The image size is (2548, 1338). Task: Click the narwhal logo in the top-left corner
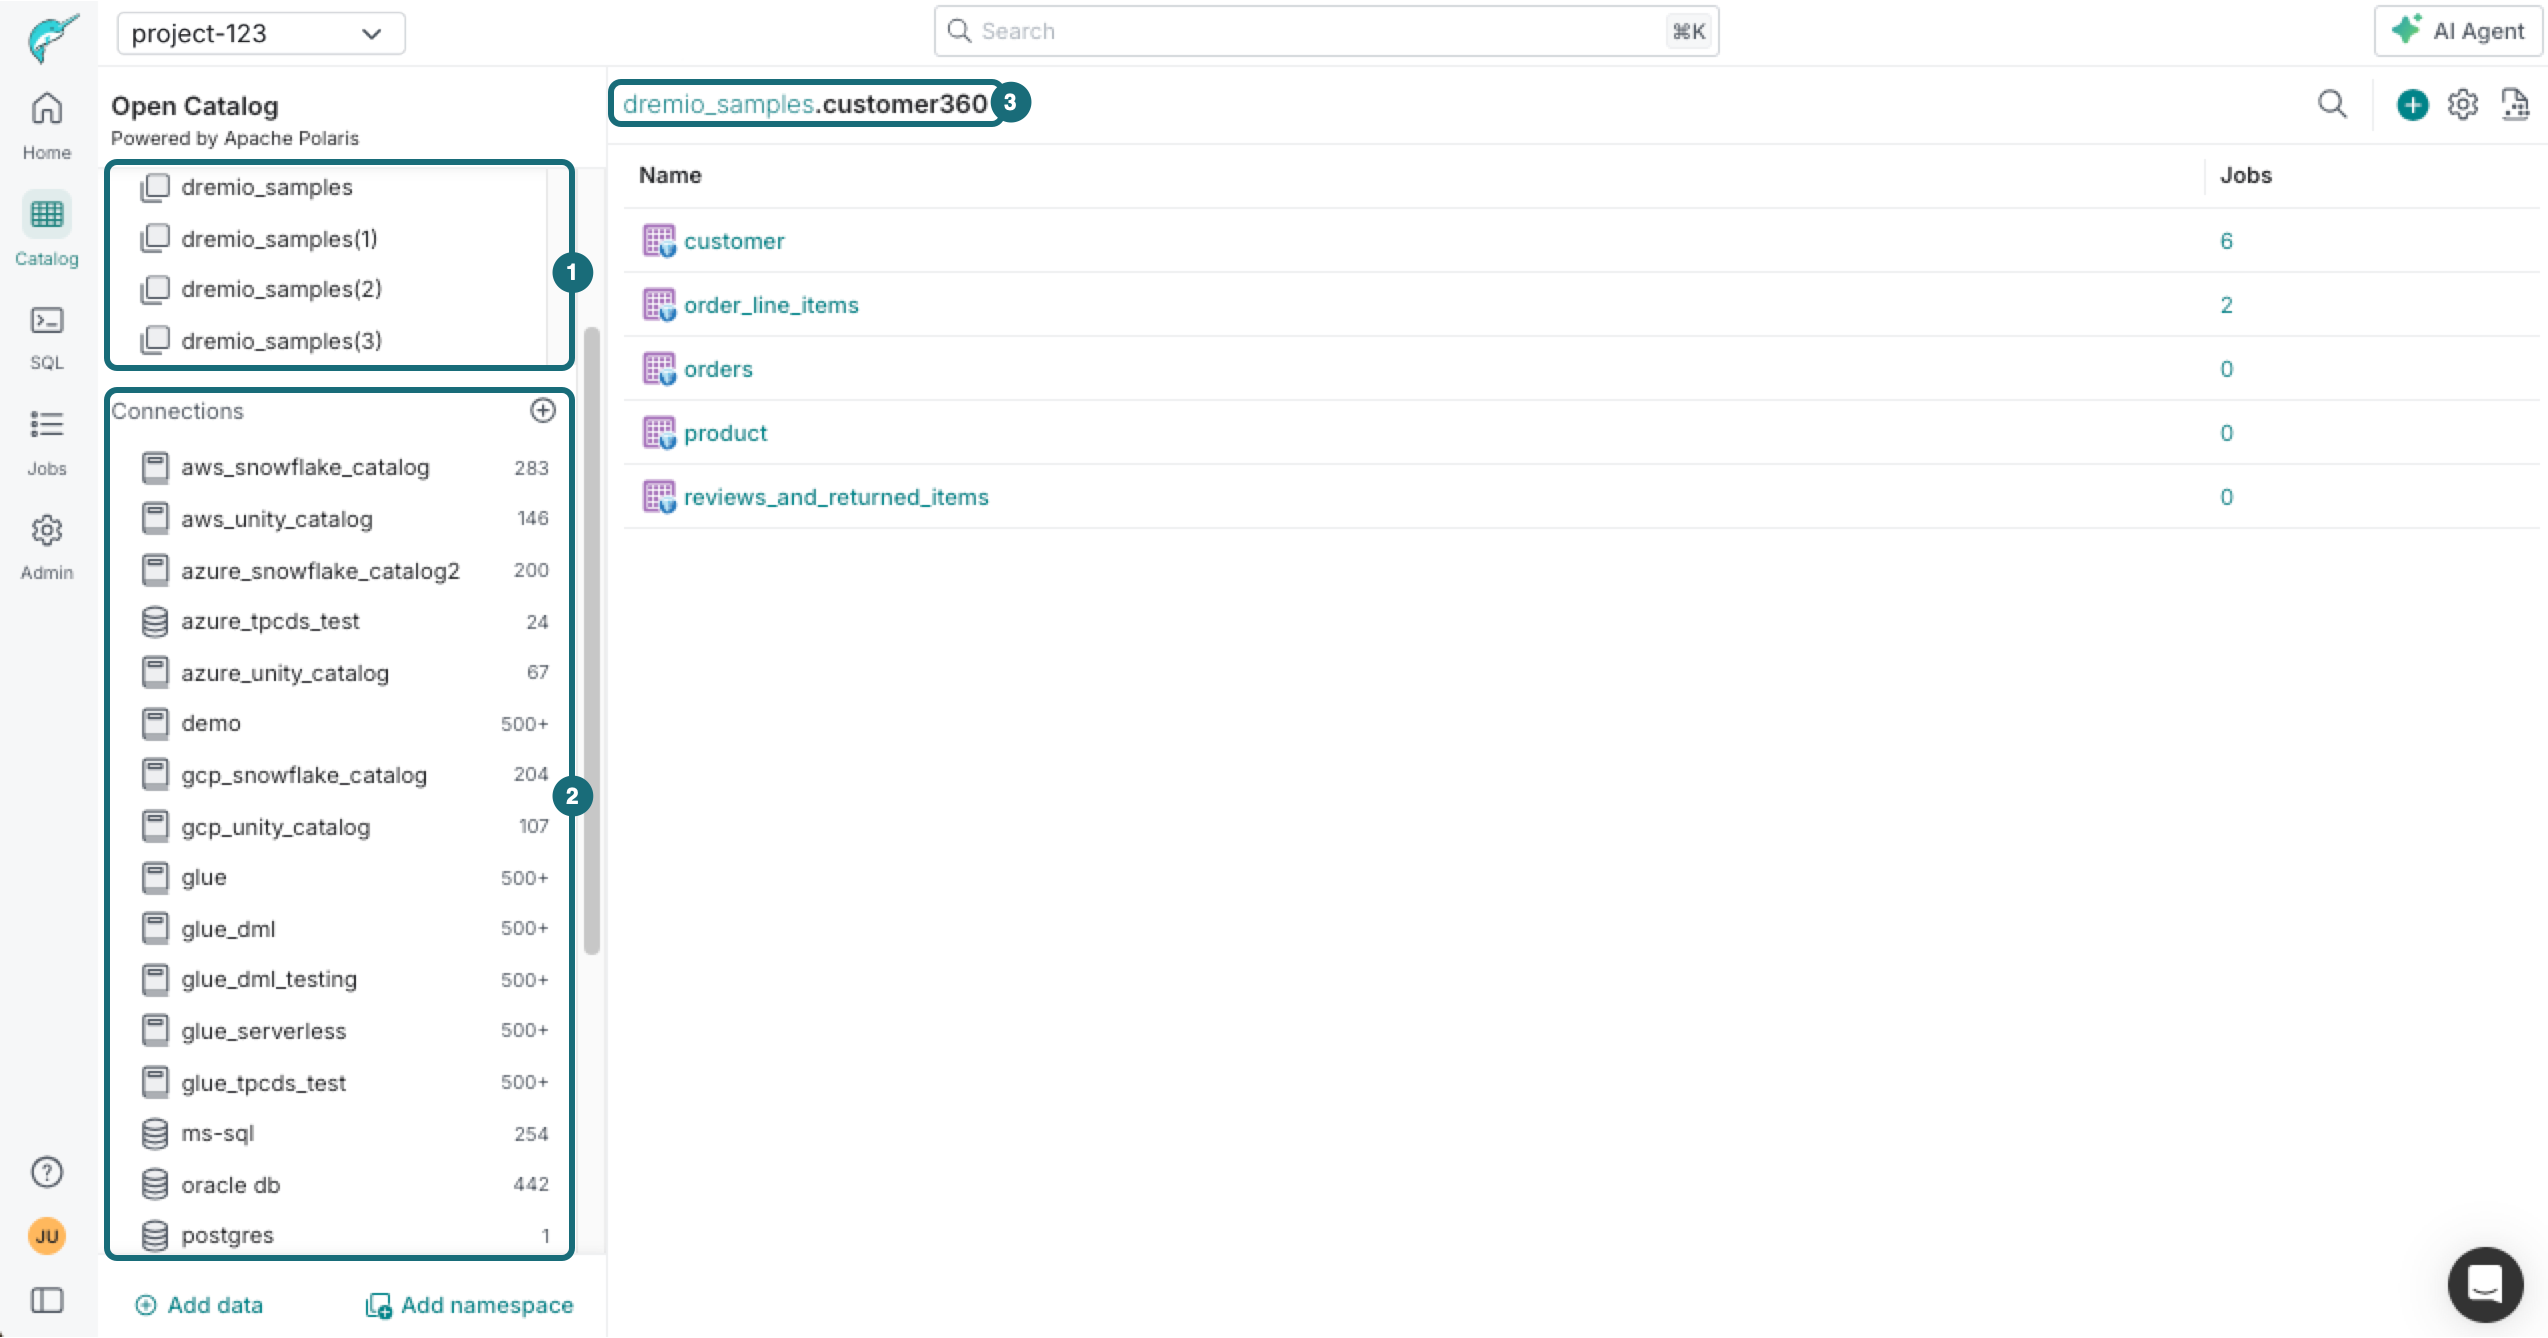tap(46, 38)
